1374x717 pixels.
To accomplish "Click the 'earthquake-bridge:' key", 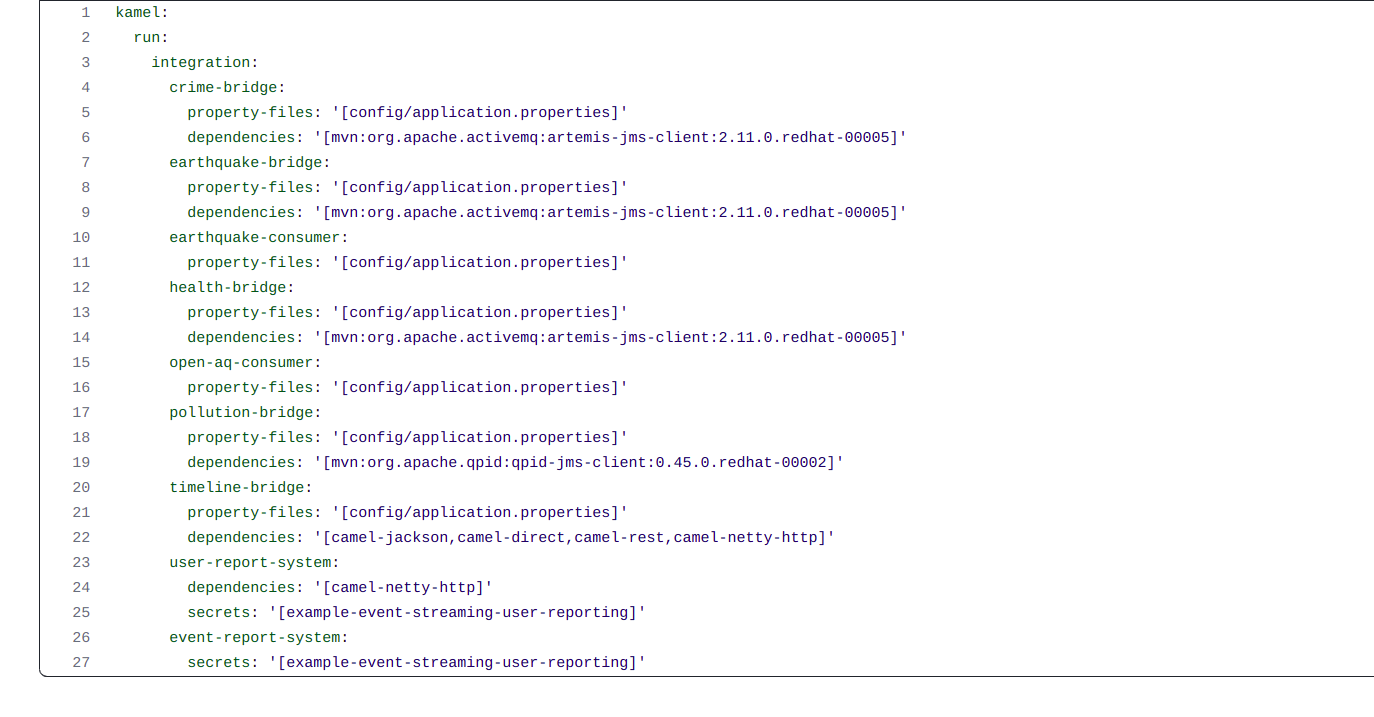I will [250, 162].
